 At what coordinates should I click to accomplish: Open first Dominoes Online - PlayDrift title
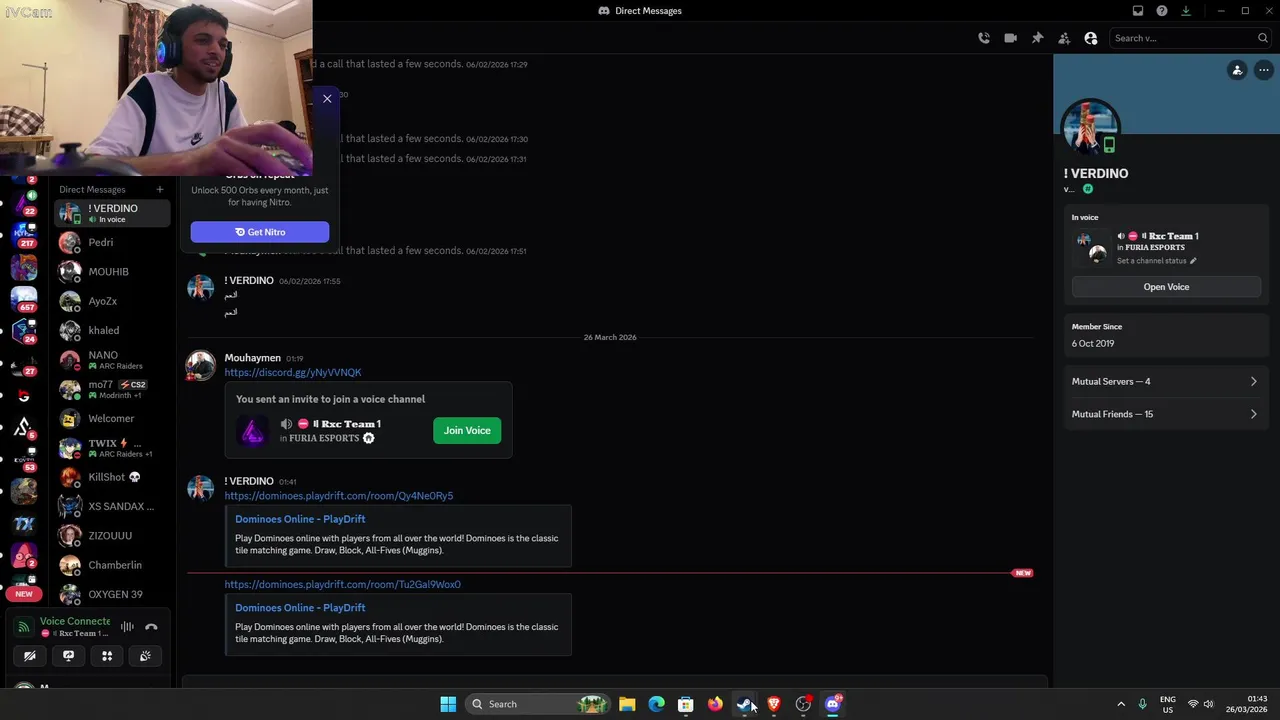pos(300,519)
